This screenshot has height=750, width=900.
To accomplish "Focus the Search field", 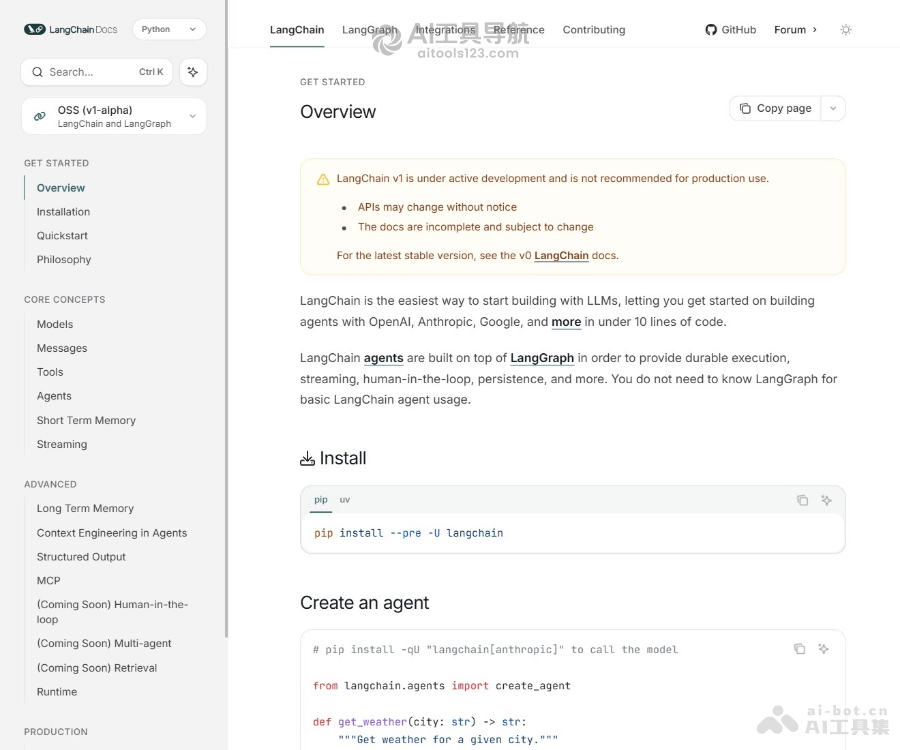I will pyautogui.click(x=96, y=72).
